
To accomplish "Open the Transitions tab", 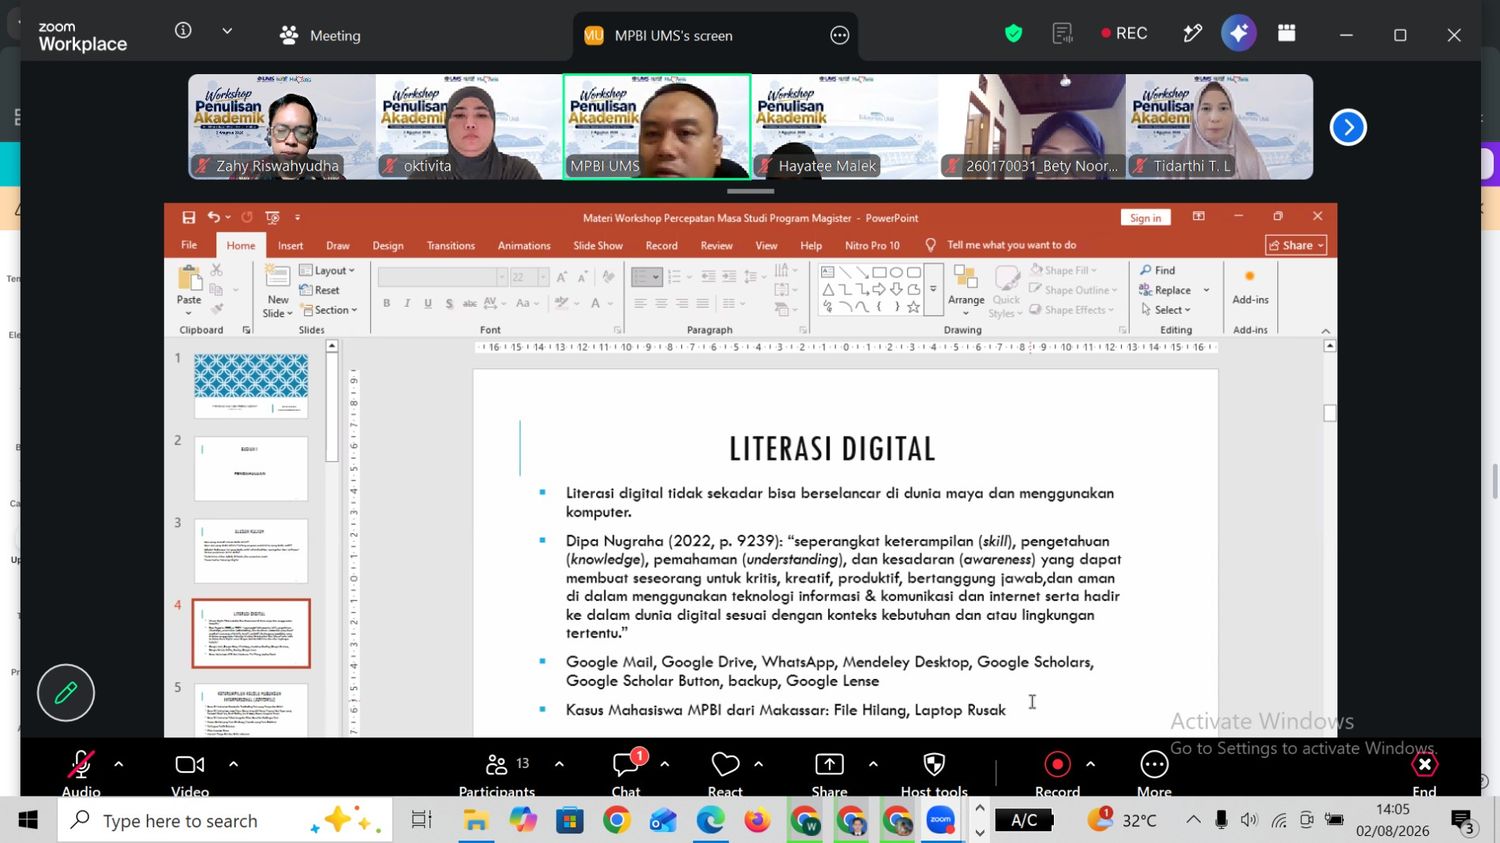I will coord(451,245).
